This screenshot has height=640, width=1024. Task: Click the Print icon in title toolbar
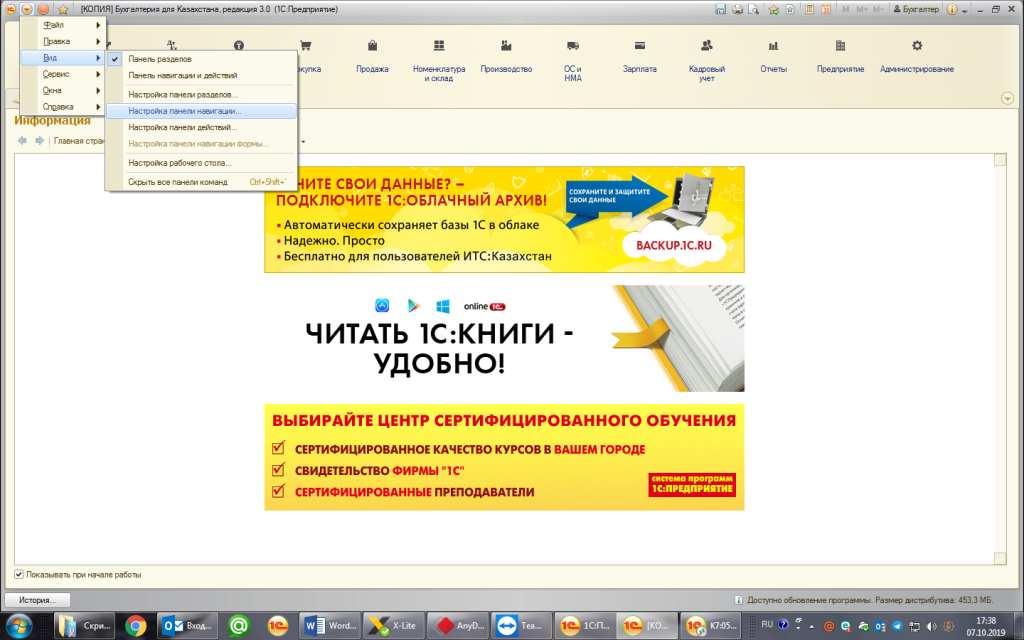coord(737,9)
